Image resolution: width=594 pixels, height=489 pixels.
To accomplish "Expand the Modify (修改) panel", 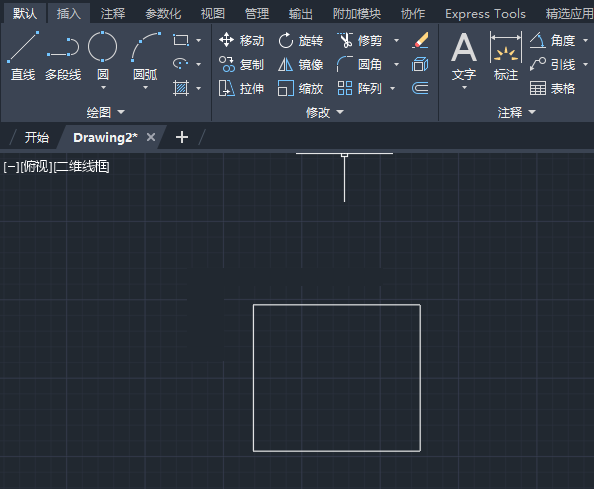I will tap(325, 112).
